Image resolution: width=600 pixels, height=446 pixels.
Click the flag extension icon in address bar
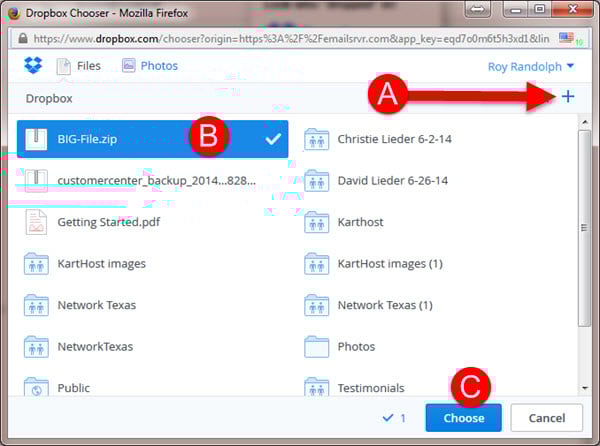[566, 37]
